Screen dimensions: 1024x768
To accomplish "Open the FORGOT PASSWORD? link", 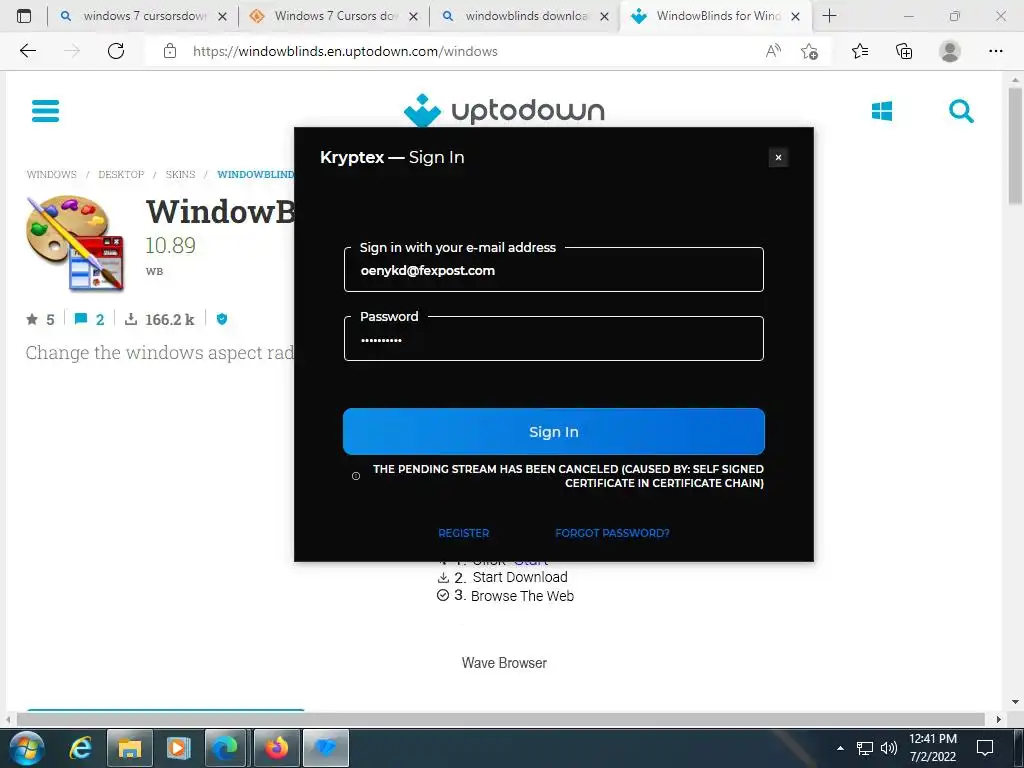I will coord(612,533).
